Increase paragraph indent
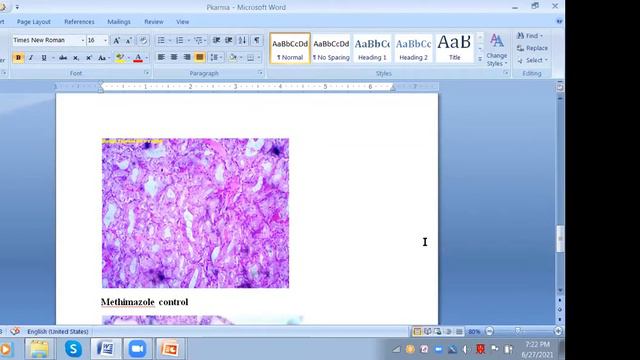This screenshot has width=640, height=360. click(x=229, y=40)
